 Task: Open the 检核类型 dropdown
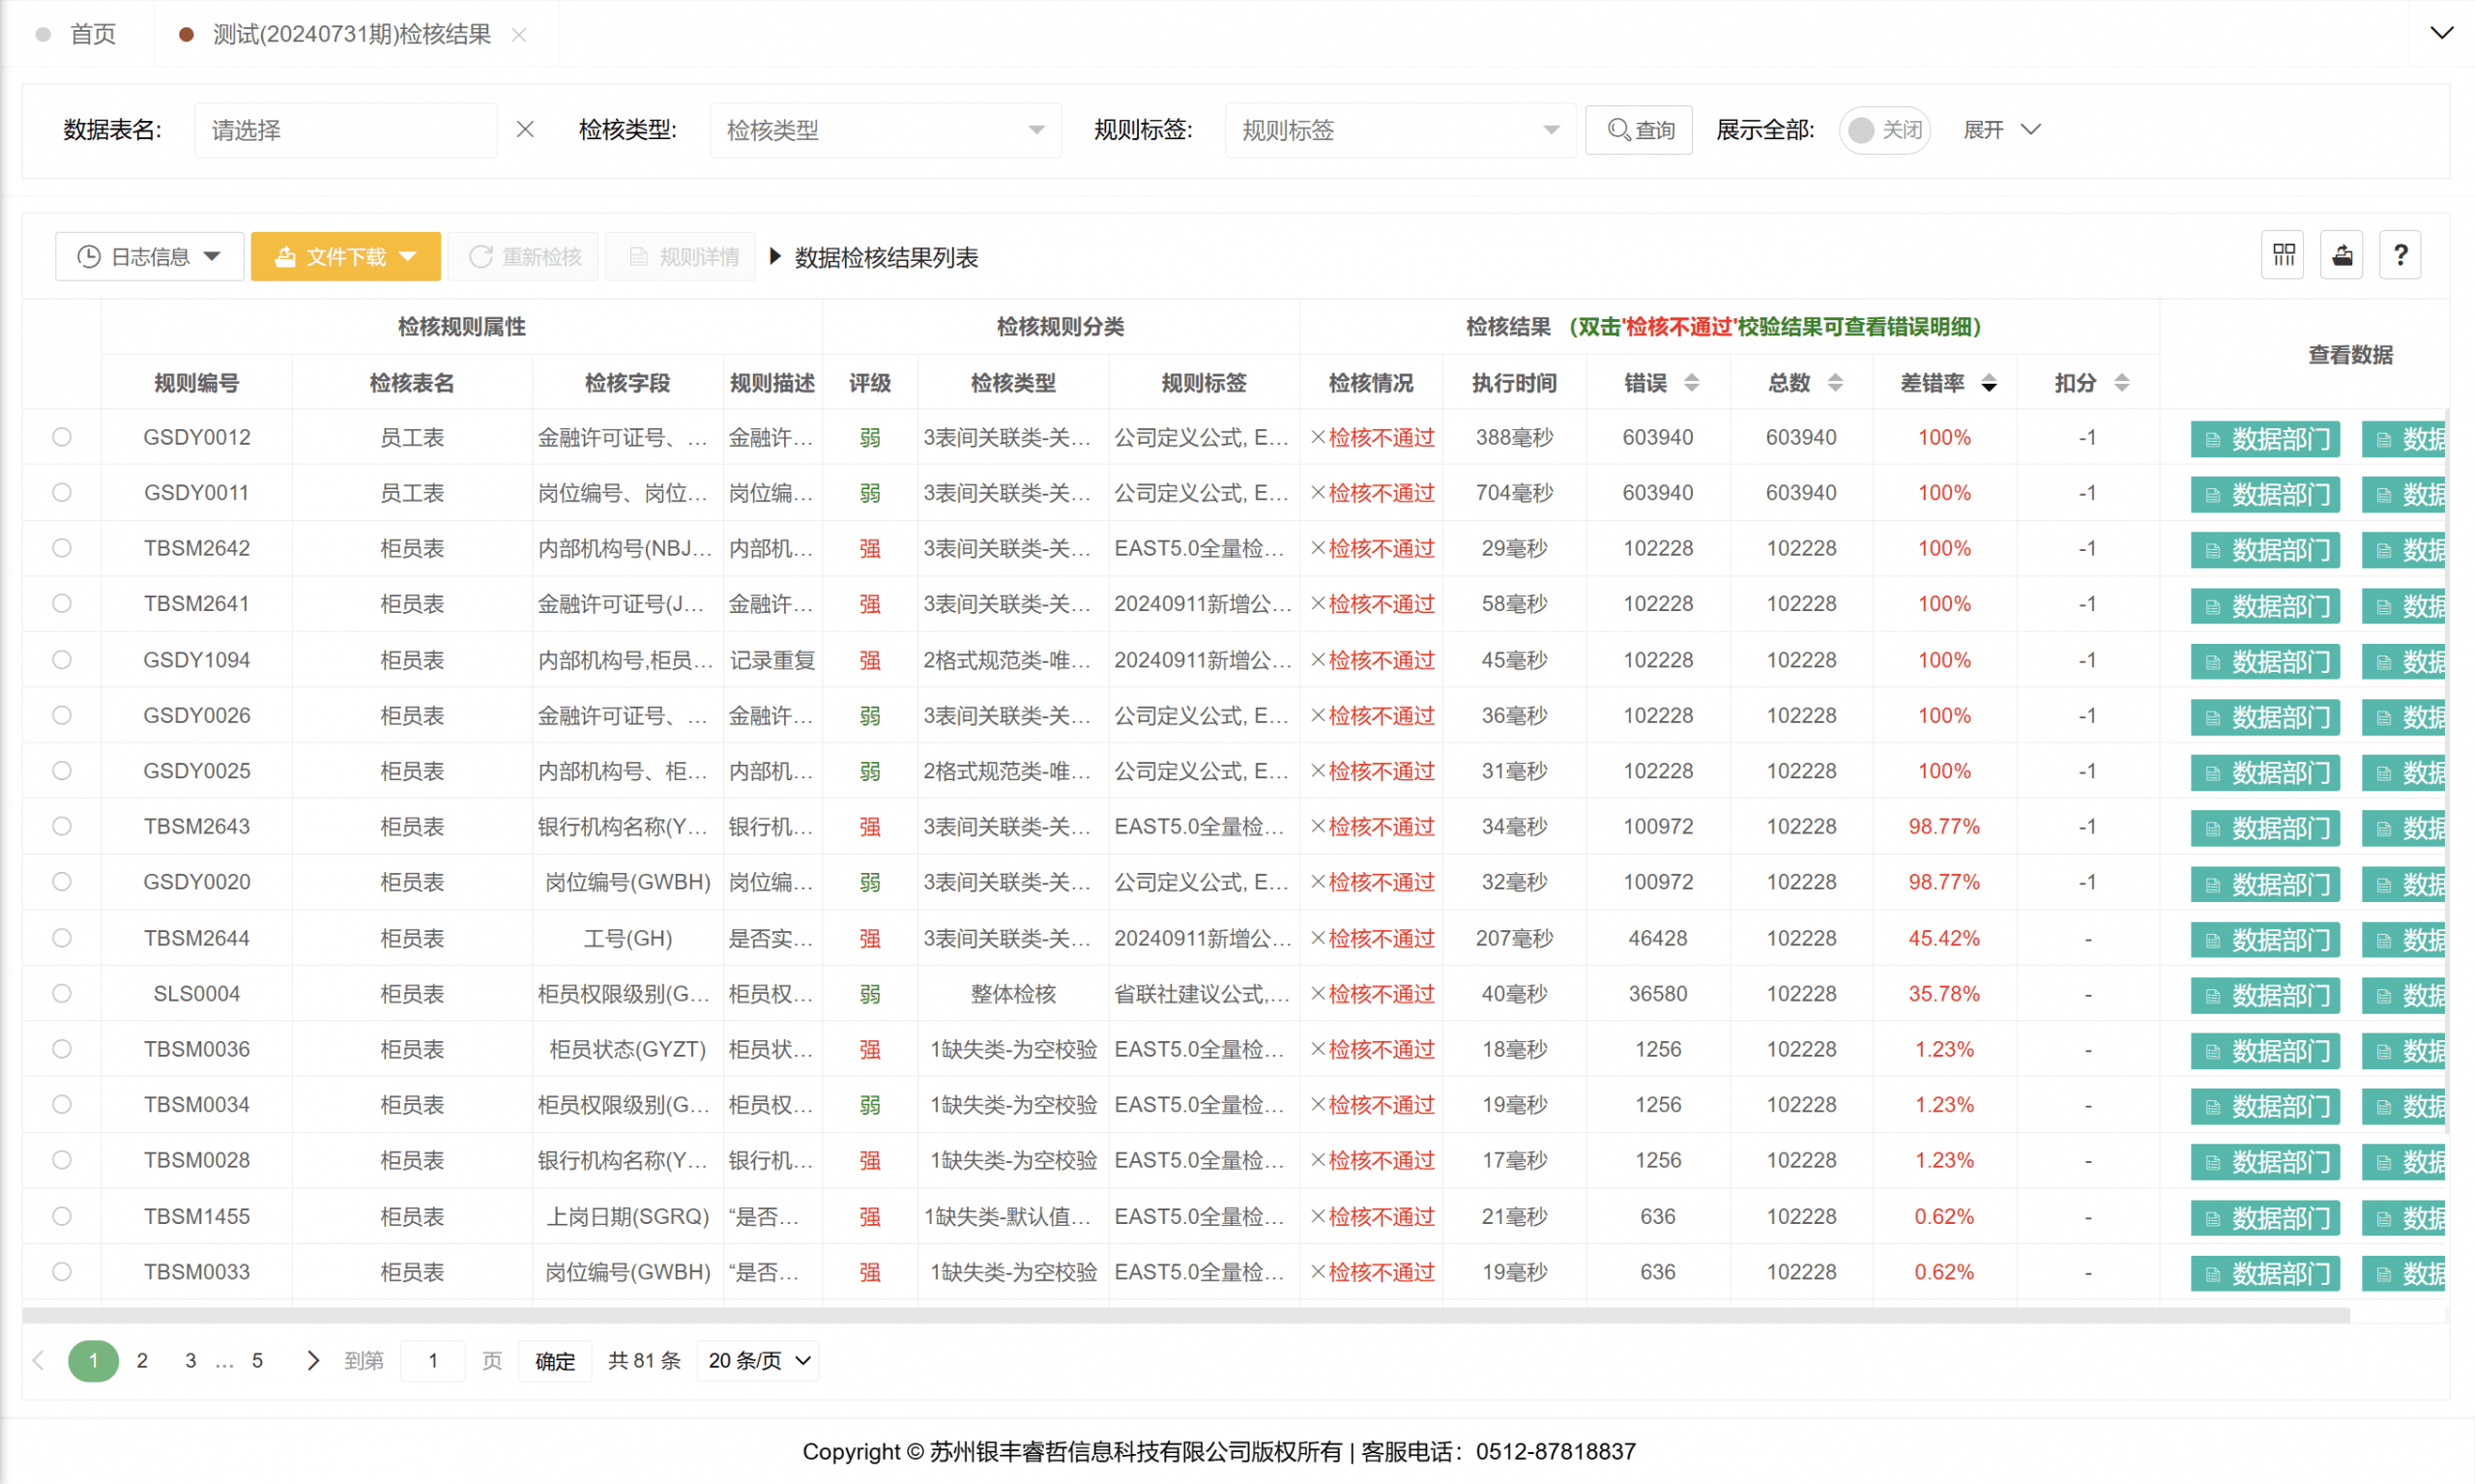[x=884, y=130]
